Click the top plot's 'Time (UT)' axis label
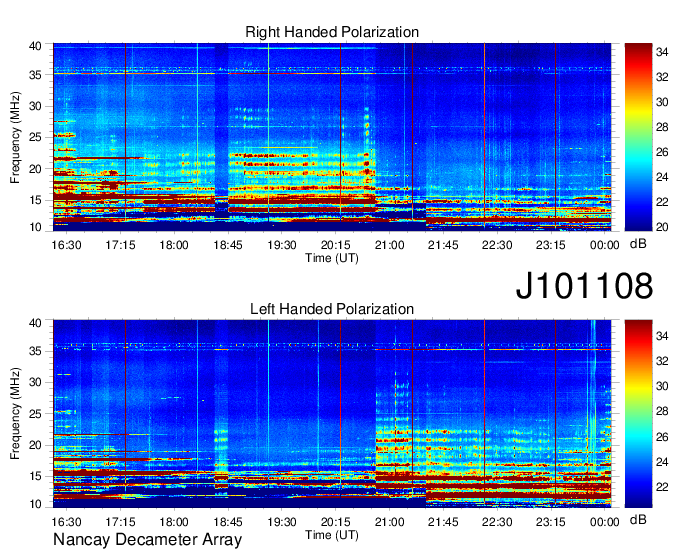 pyautogui.click(x=332, y=258)
